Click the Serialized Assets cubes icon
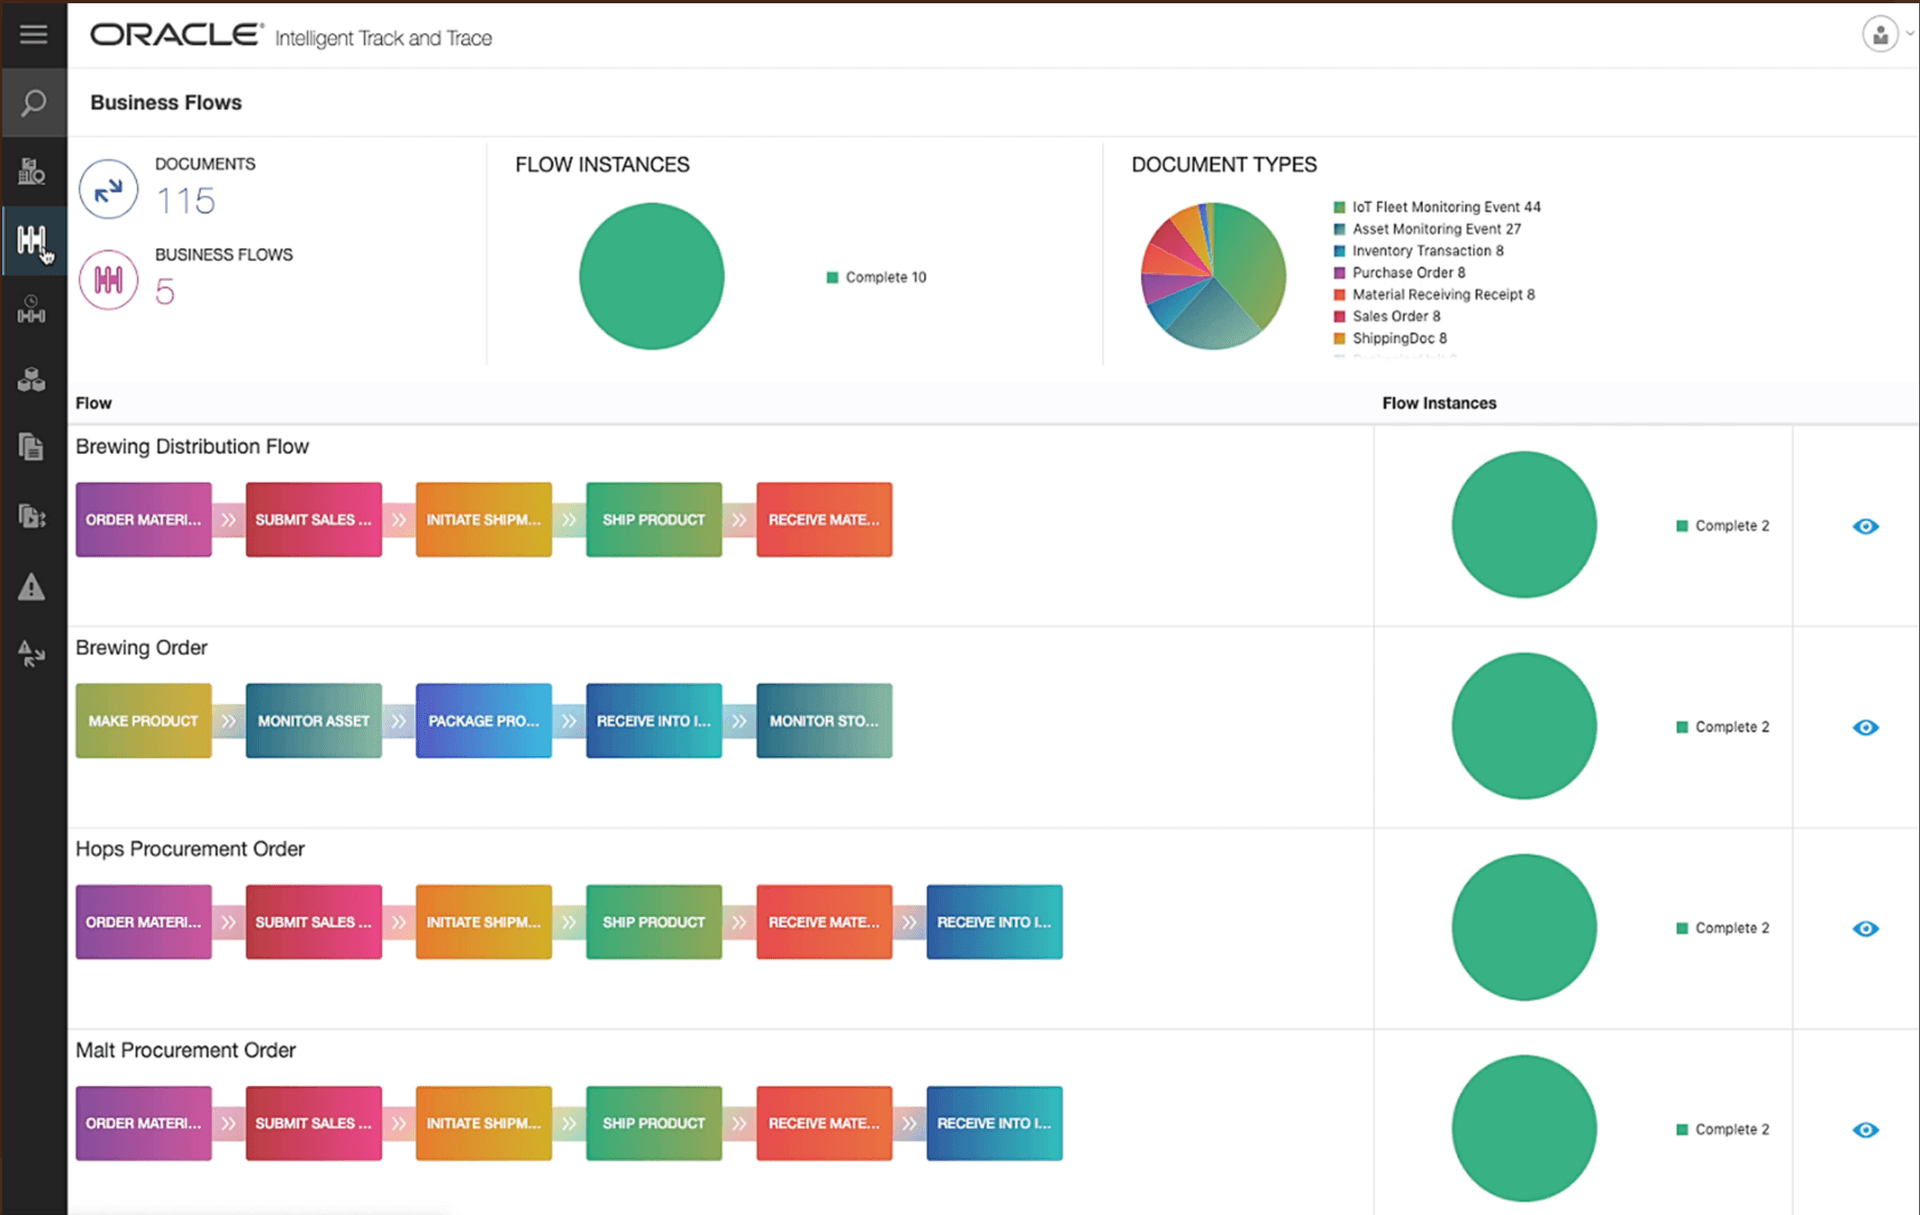Image resolution: width=1920 pixels, height=1215 pixels. pyautogui.click(x=33, y=378)
